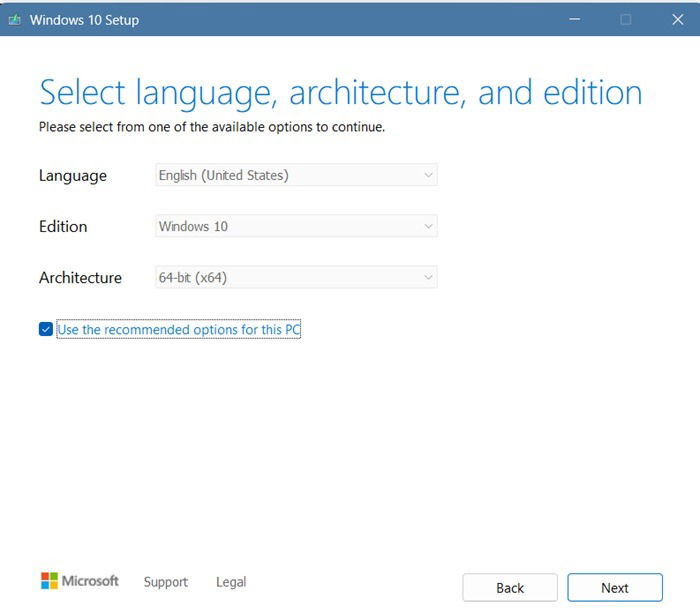This screenshot has height=613, width=700.
Task: Click the 'English (United States)' language value
Action: pyautogui.click(x=223, y=176)
